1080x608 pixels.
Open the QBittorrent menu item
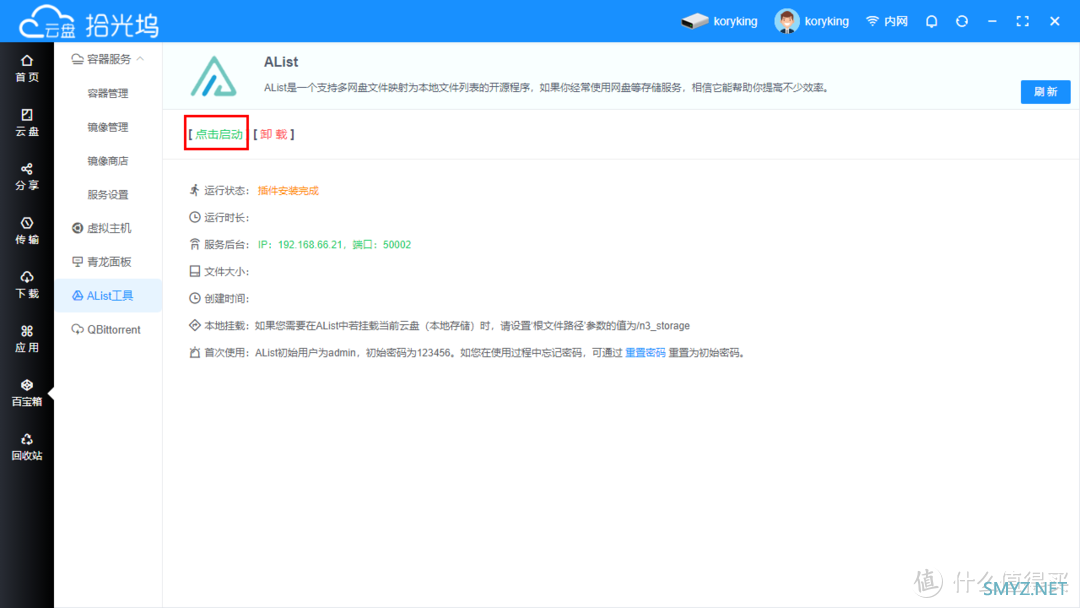click(x=106, y=329)
